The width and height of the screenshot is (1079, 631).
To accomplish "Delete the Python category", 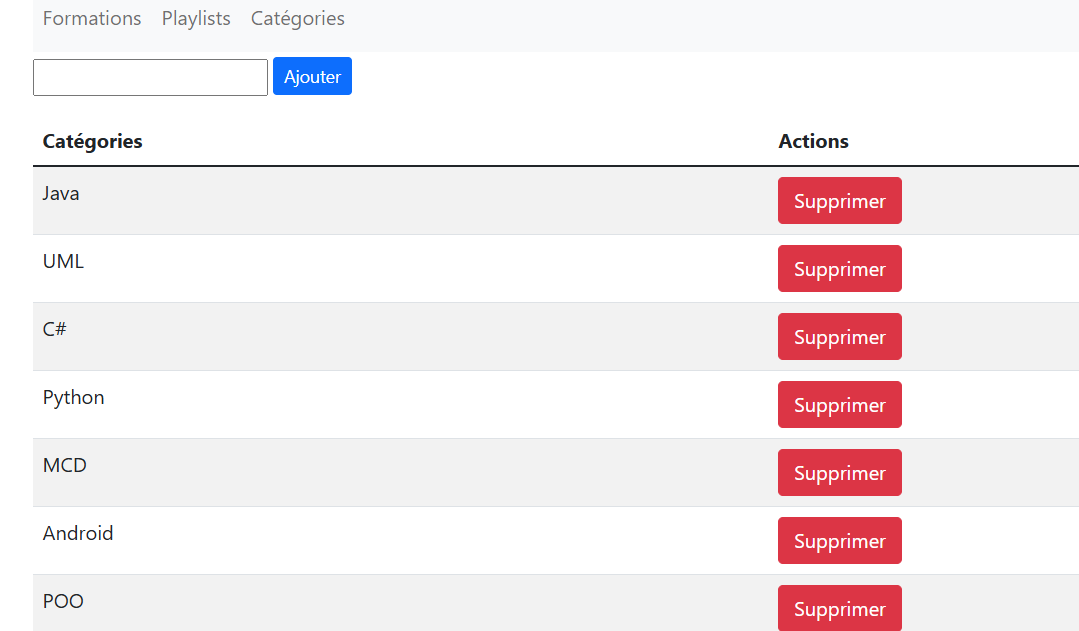I will 839,405.
